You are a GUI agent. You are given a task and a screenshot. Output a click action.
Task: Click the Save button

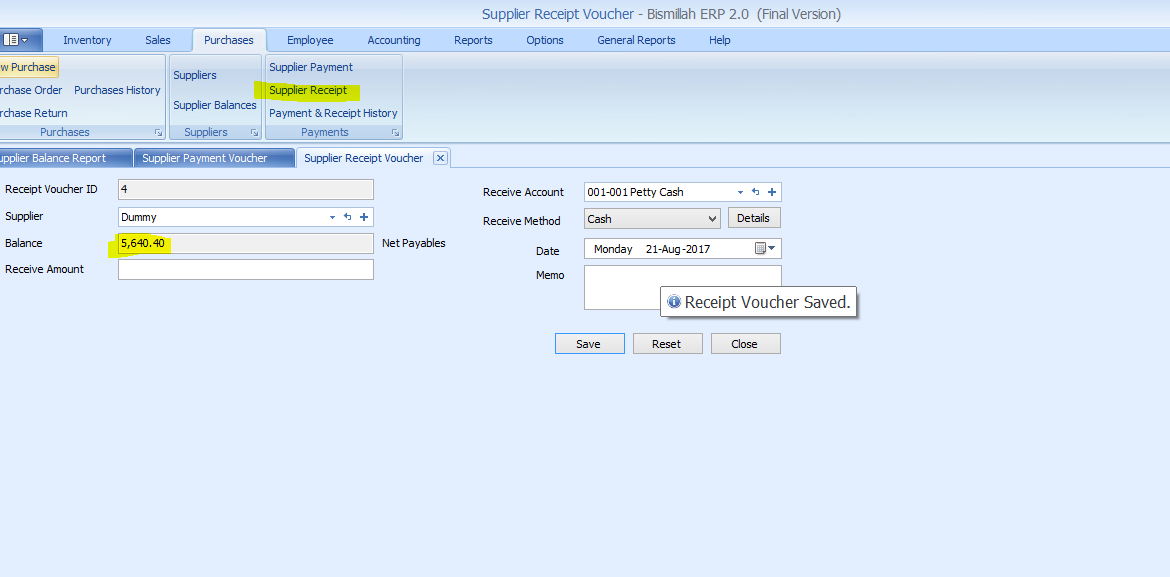589,344
